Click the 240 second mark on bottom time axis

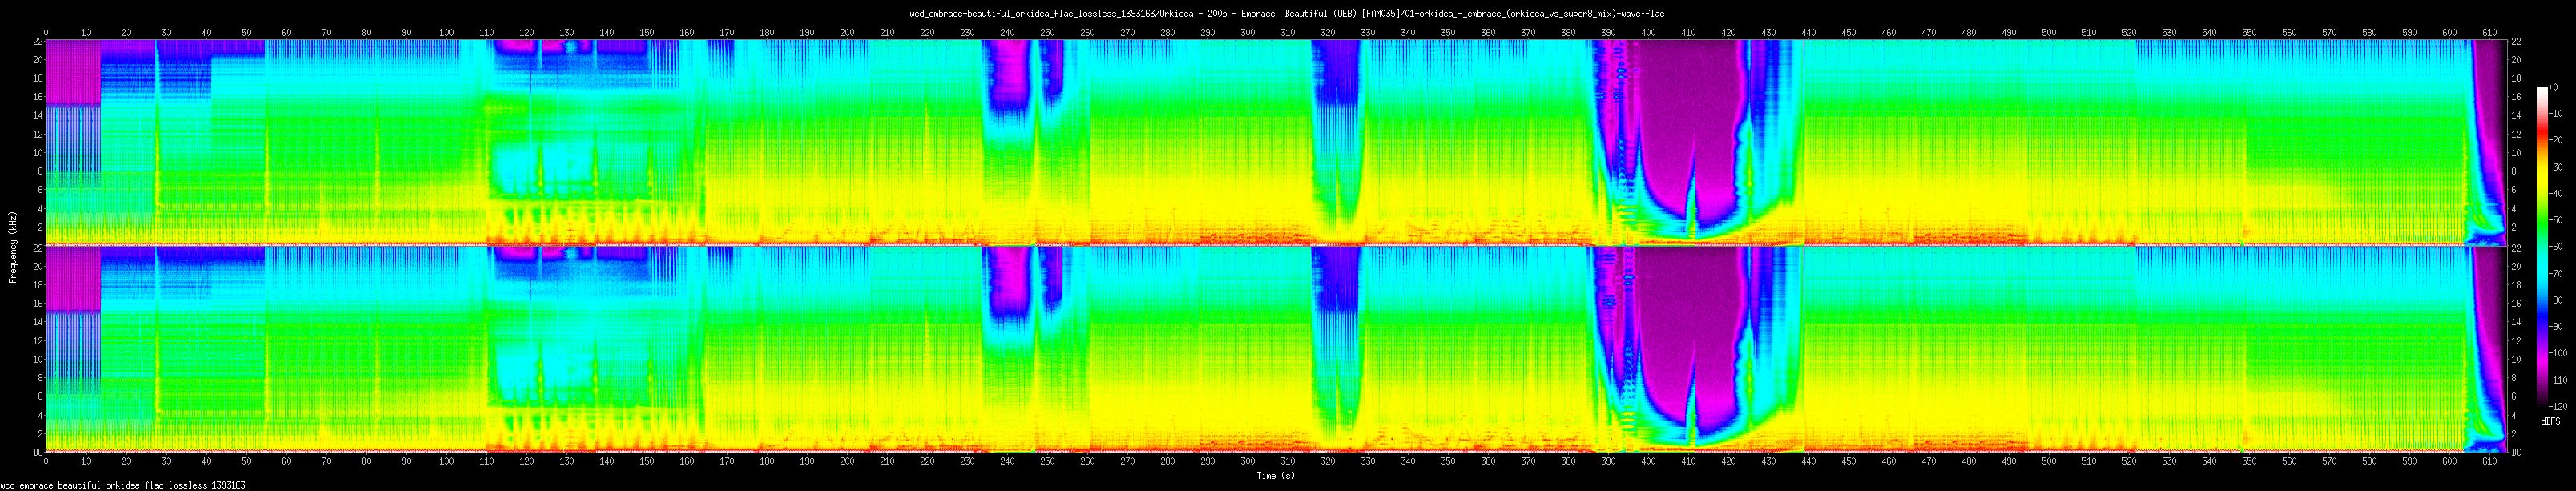[1007, 463]
